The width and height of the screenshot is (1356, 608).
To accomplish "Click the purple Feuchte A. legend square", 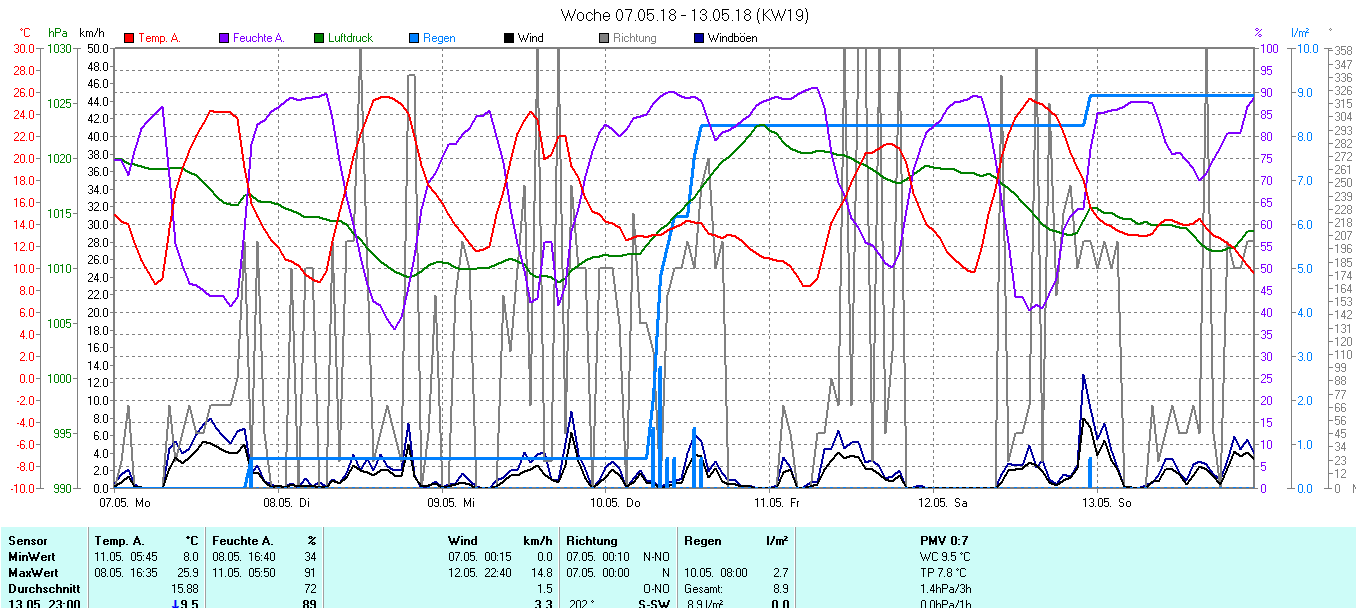I will [224, 38].
